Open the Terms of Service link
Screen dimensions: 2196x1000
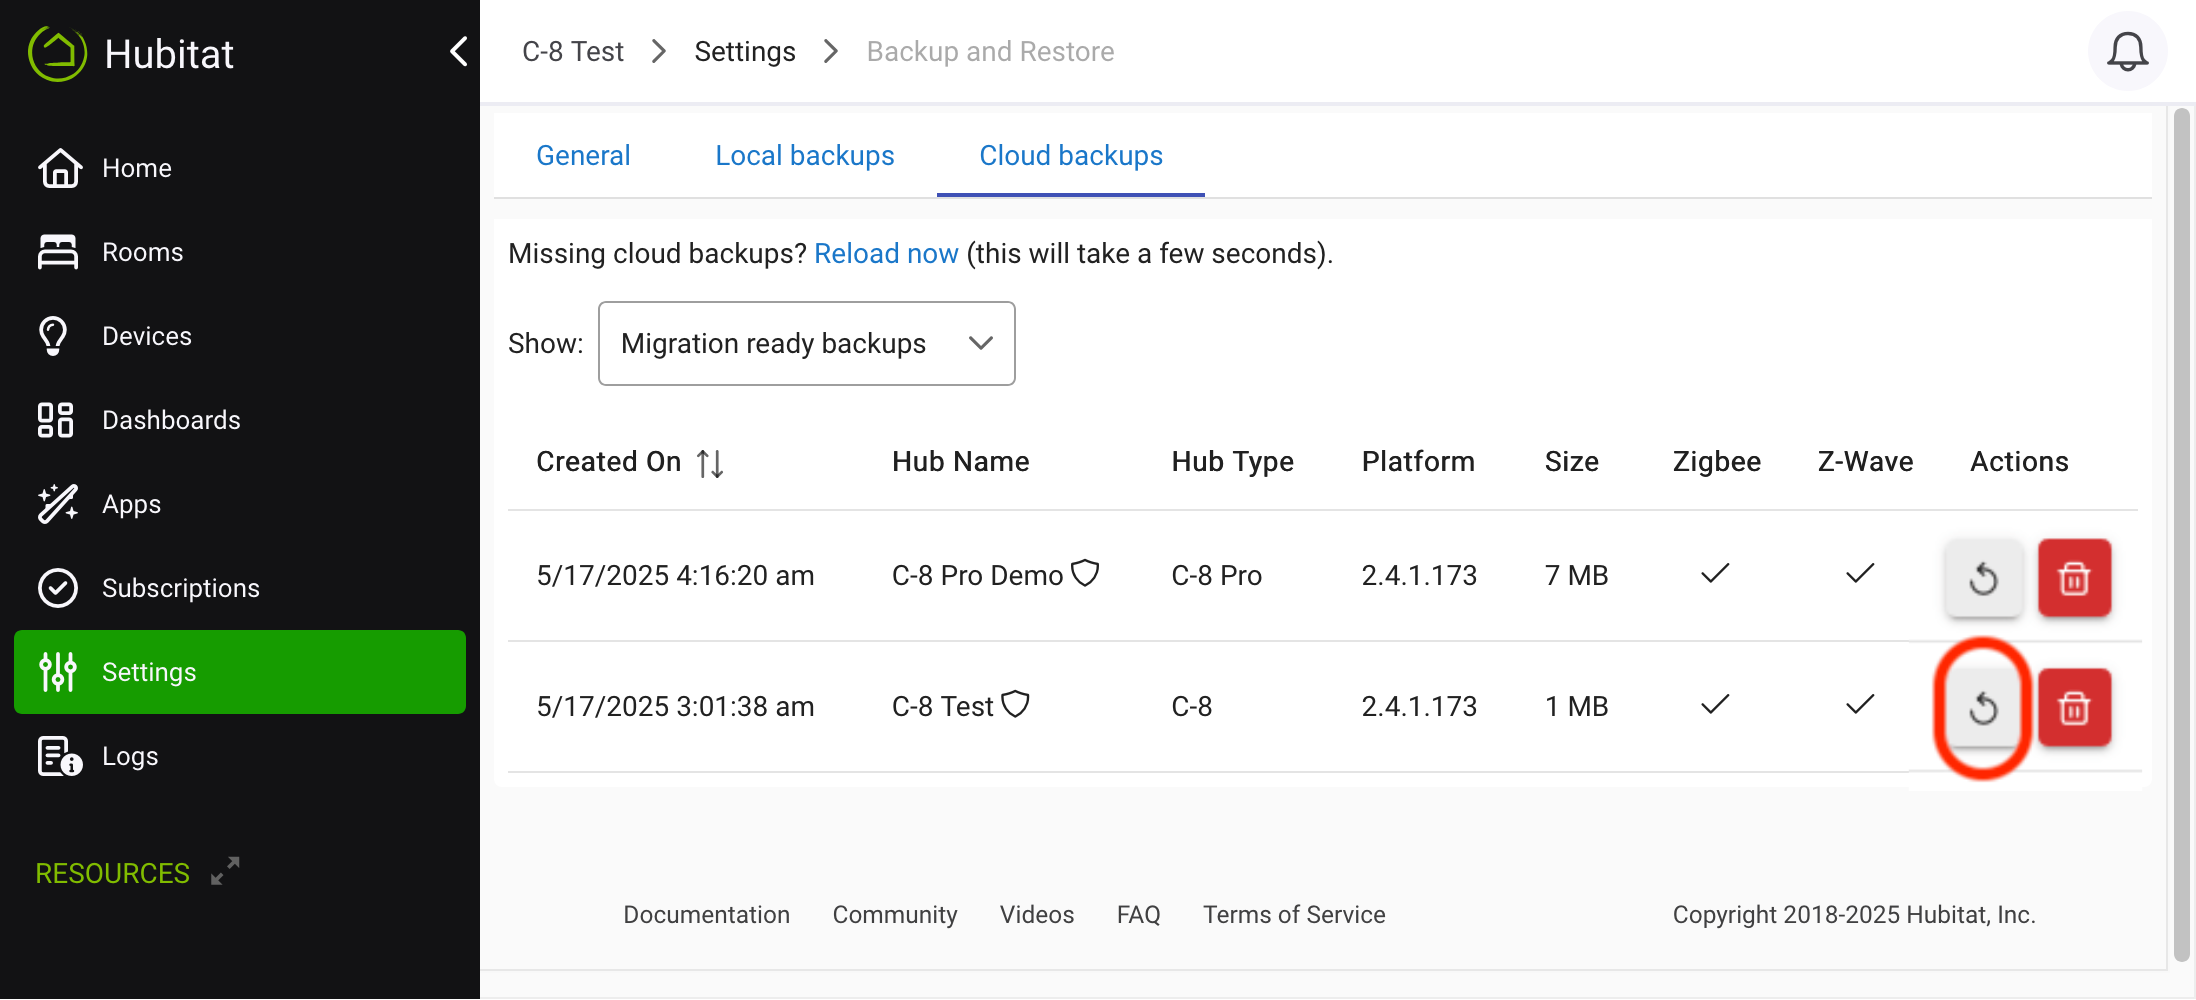1294,914
